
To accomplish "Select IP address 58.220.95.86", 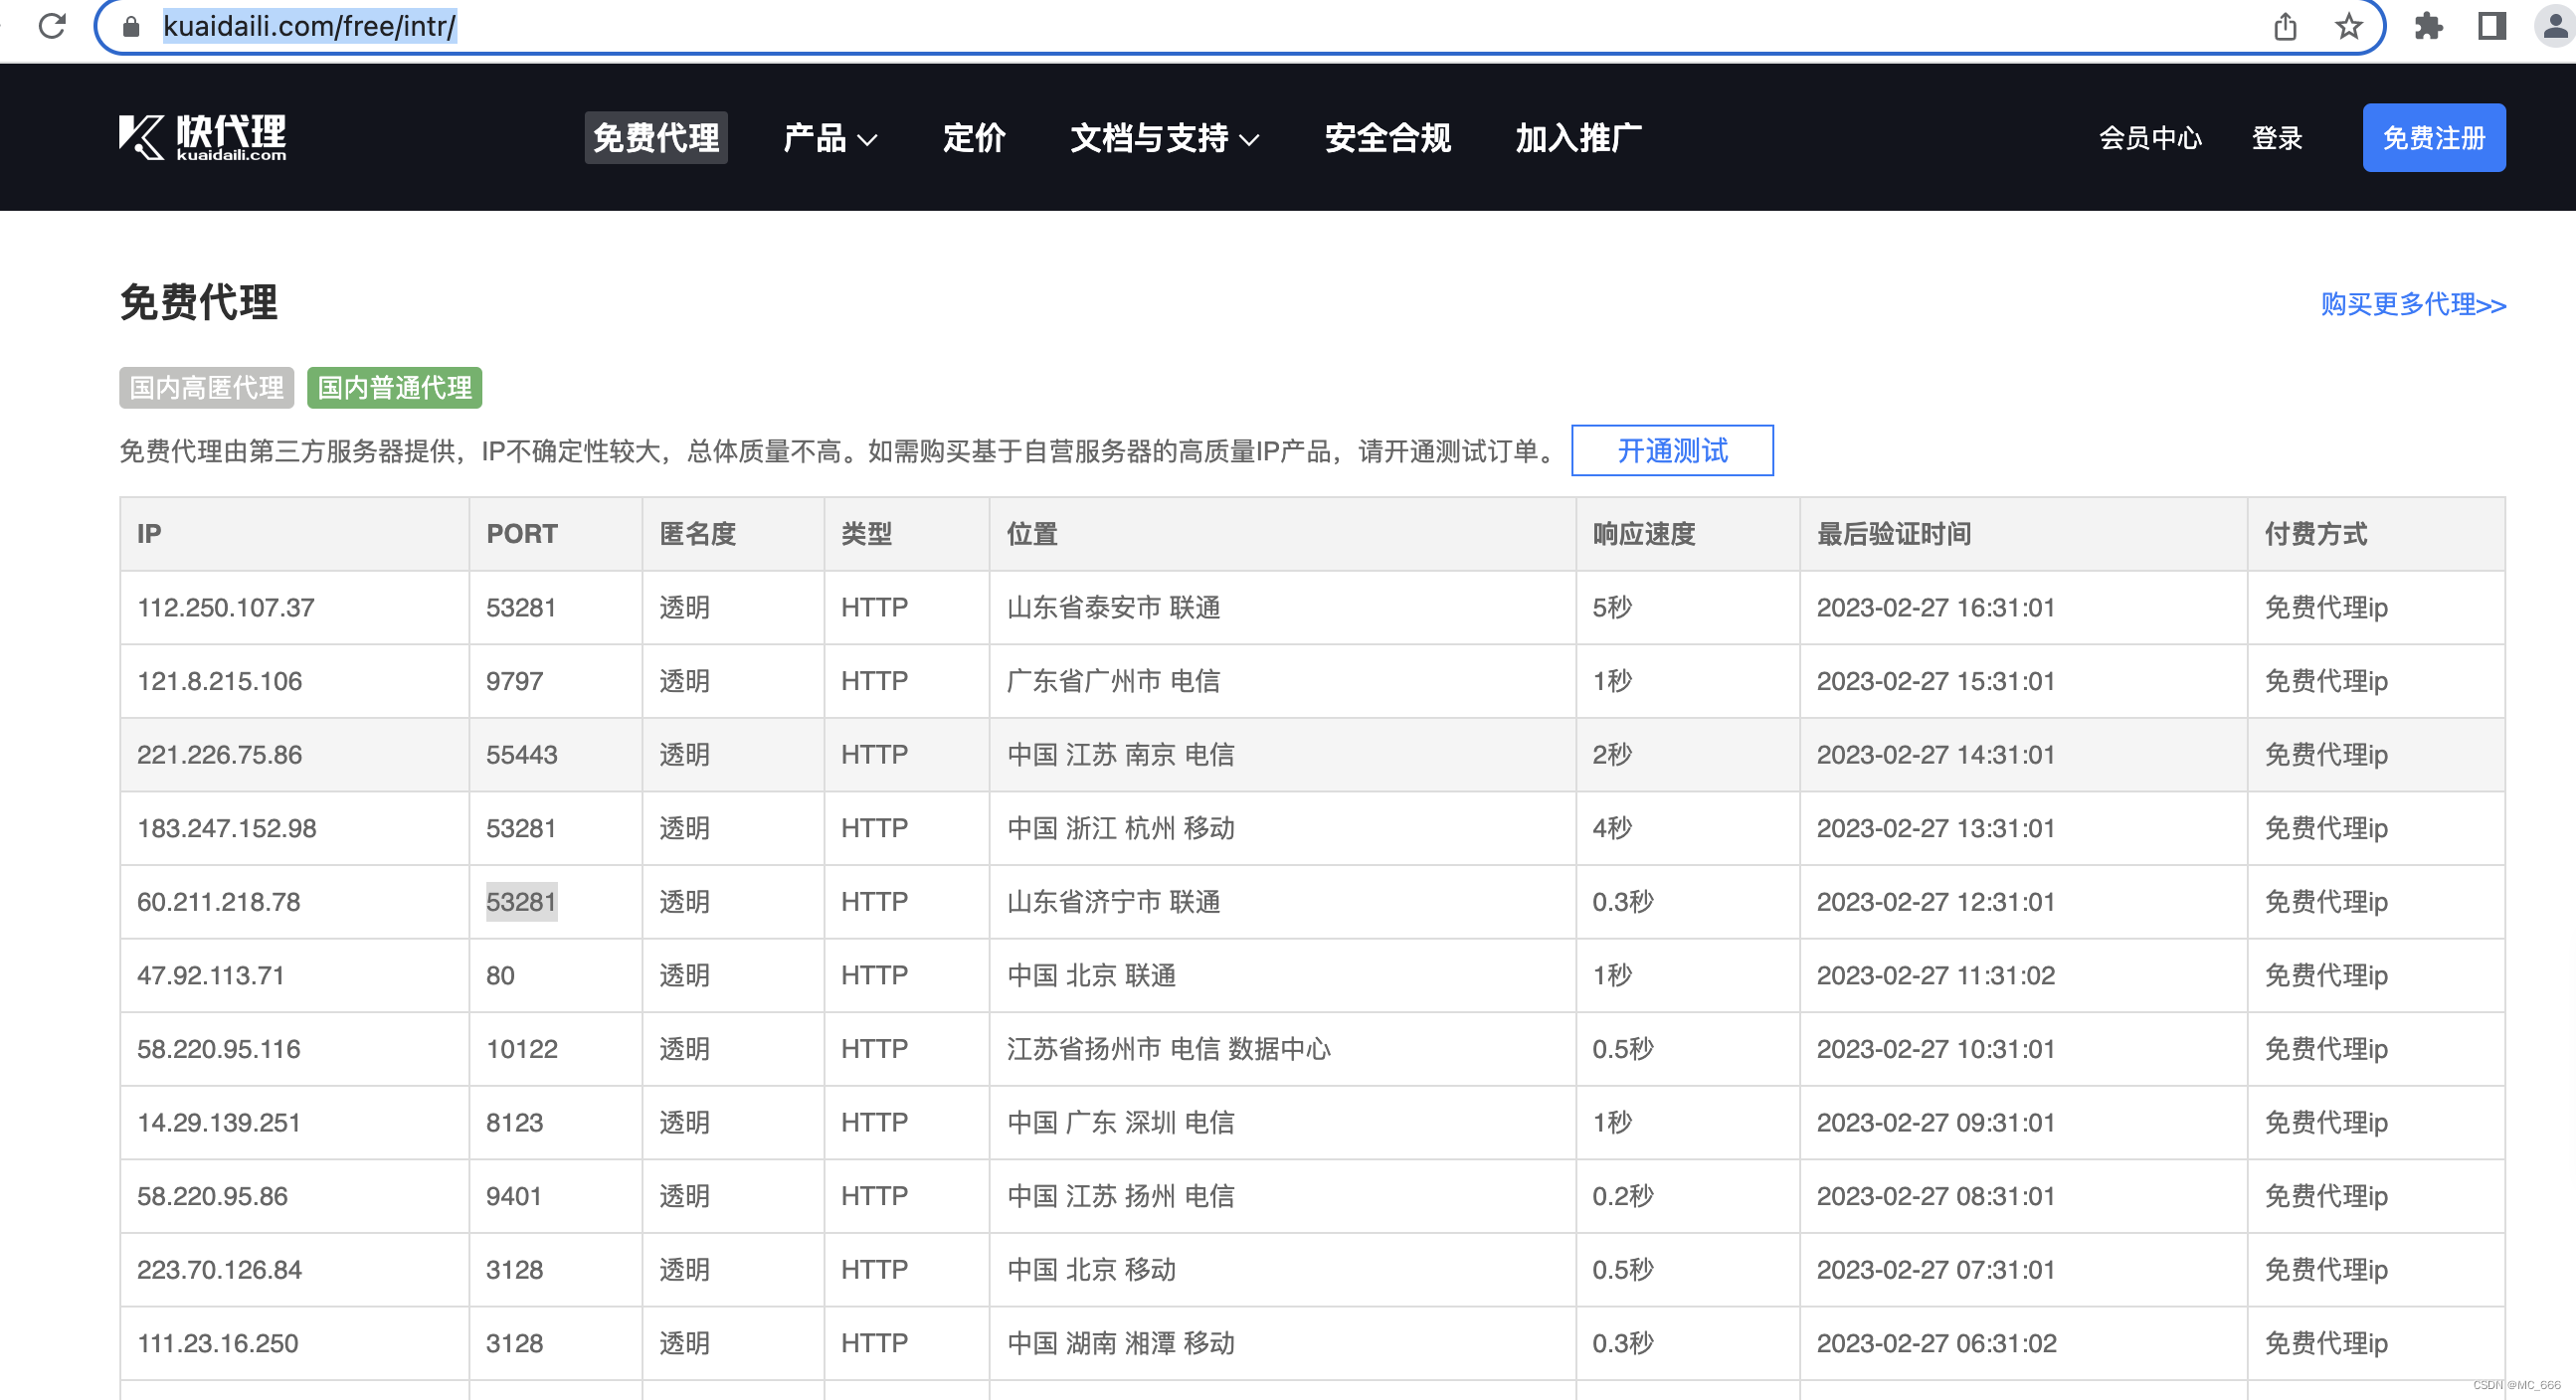I will click(212, 1197).
